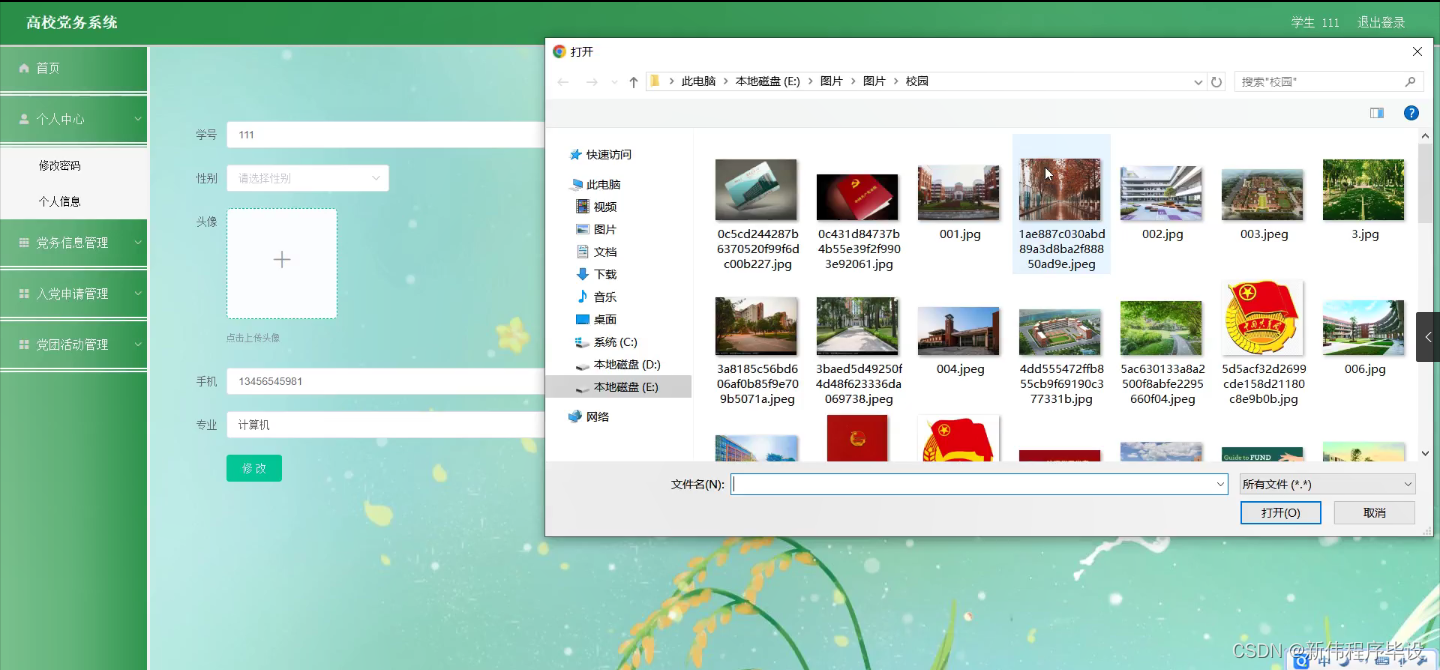Open the blue help icon in the dialog

[x=1411, y=113]
